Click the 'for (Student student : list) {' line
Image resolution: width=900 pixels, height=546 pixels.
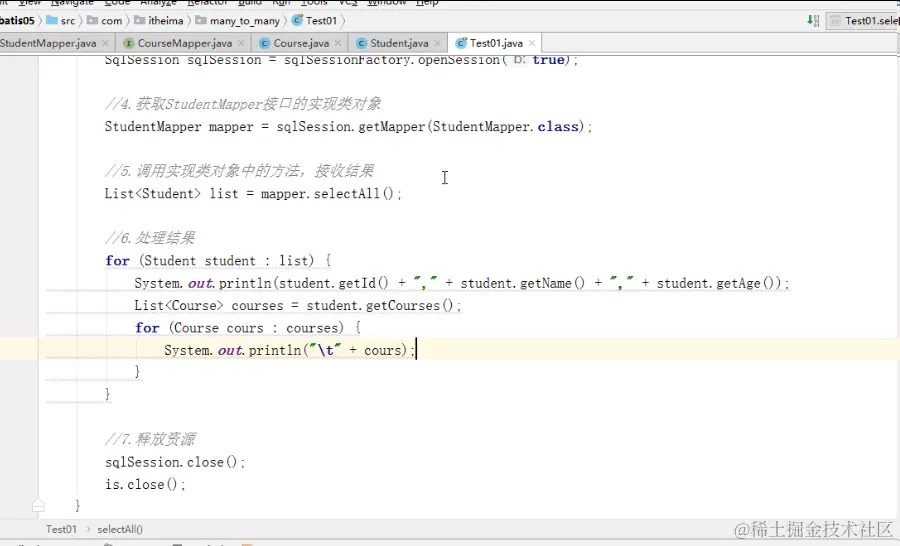(x=218, y=261)
